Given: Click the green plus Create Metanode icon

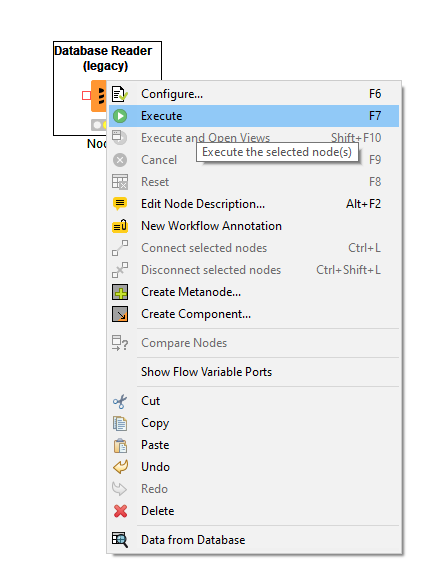Looking at the screenshot, I should pos(120,292).
